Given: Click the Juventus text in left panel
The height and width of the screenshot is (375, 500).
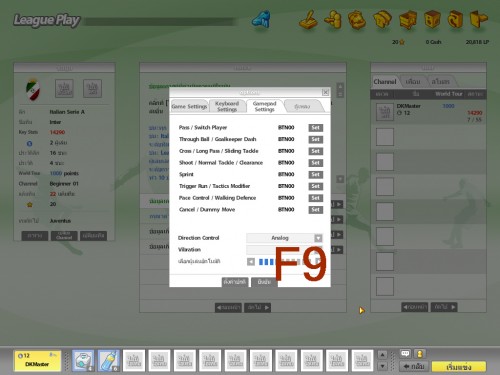Looking at the screenshot, I should [x=60, y=221].
